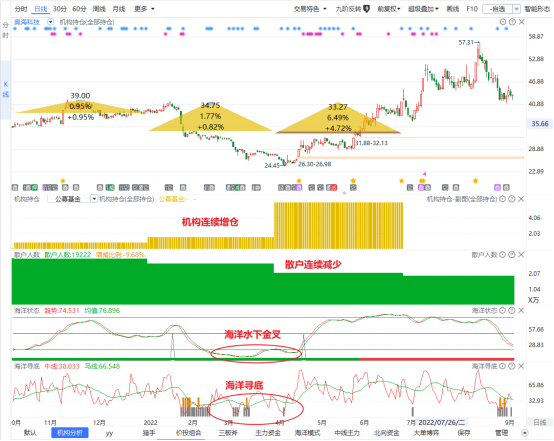This screenshot has height=441, width=554.
Task: Select the 周线 weekly period
Action: 99,9
